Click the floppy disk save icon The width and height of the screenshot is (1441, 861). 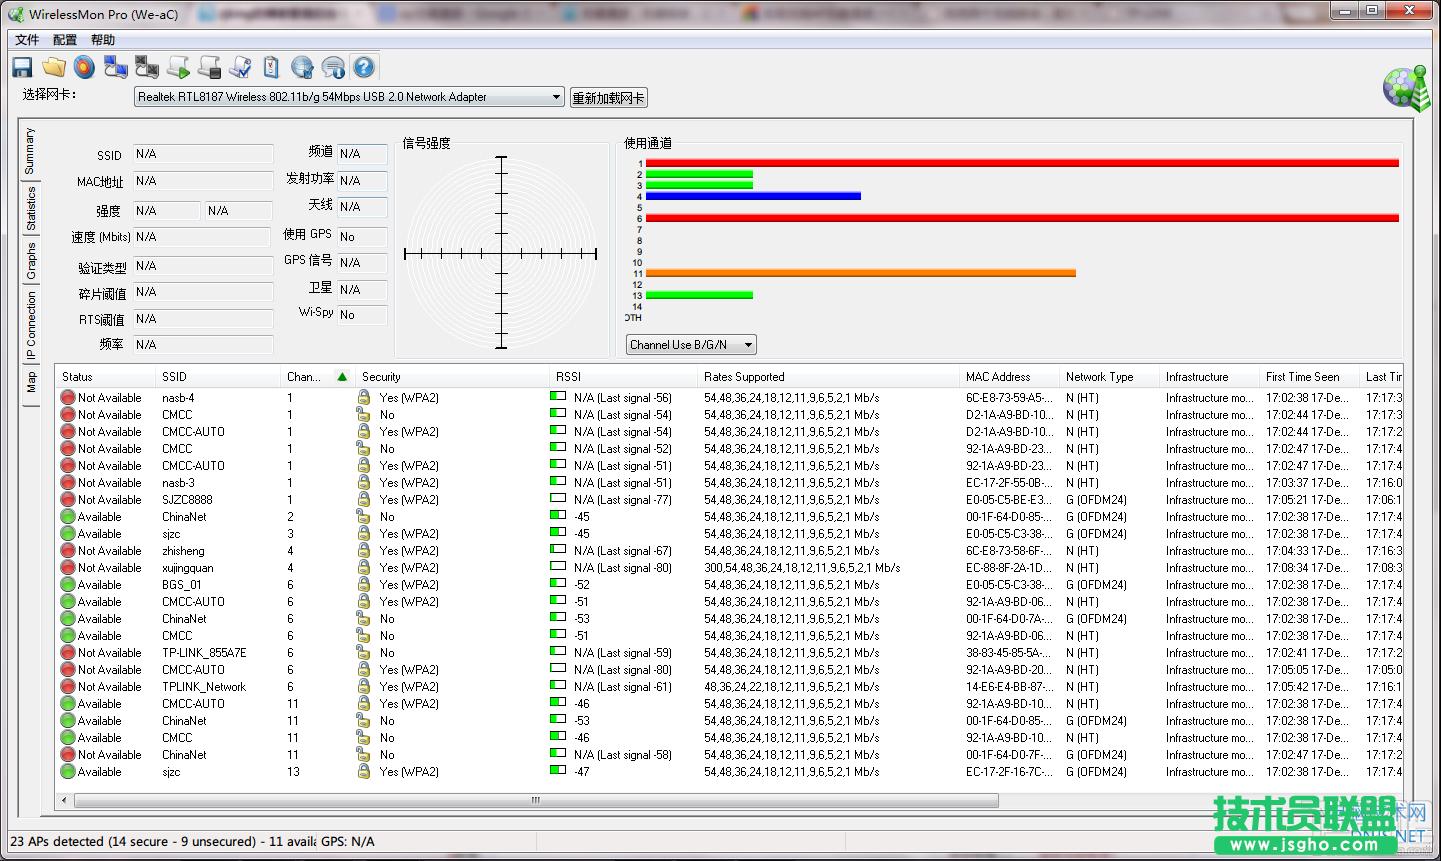[x=22, y=67]
